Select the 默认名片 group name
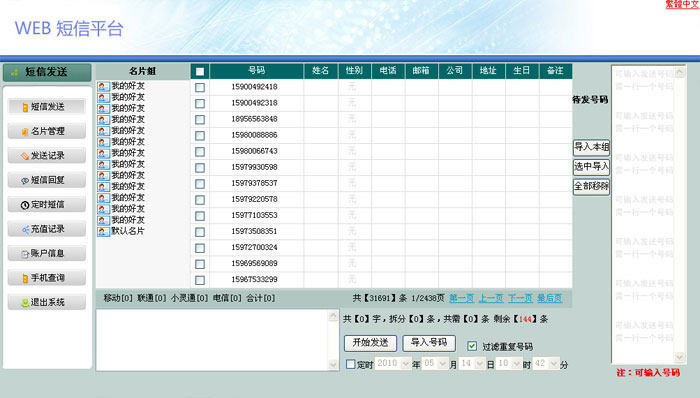The height and width of the screenshot is (398, 700). click(x=128, y=231)
